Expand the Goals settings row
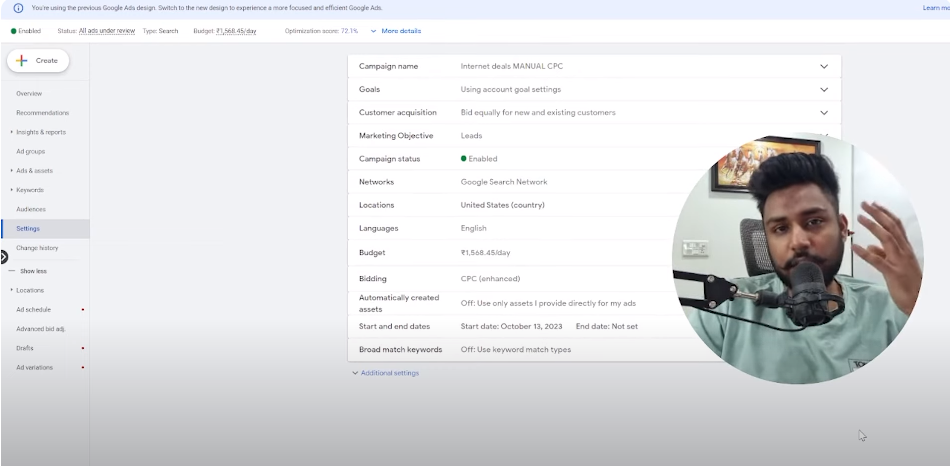 pyautogui.click(x=824, y=90)
